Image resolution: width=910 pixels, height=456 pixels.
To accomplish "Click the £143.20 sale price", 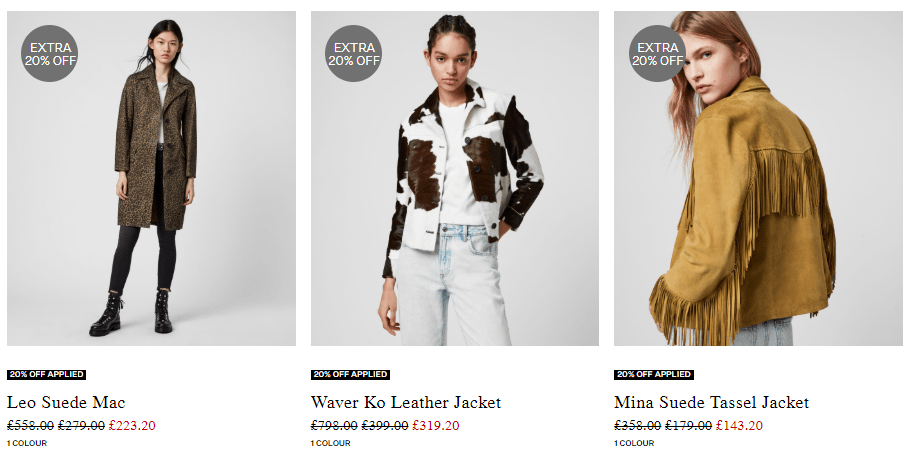I will (739, 426).
